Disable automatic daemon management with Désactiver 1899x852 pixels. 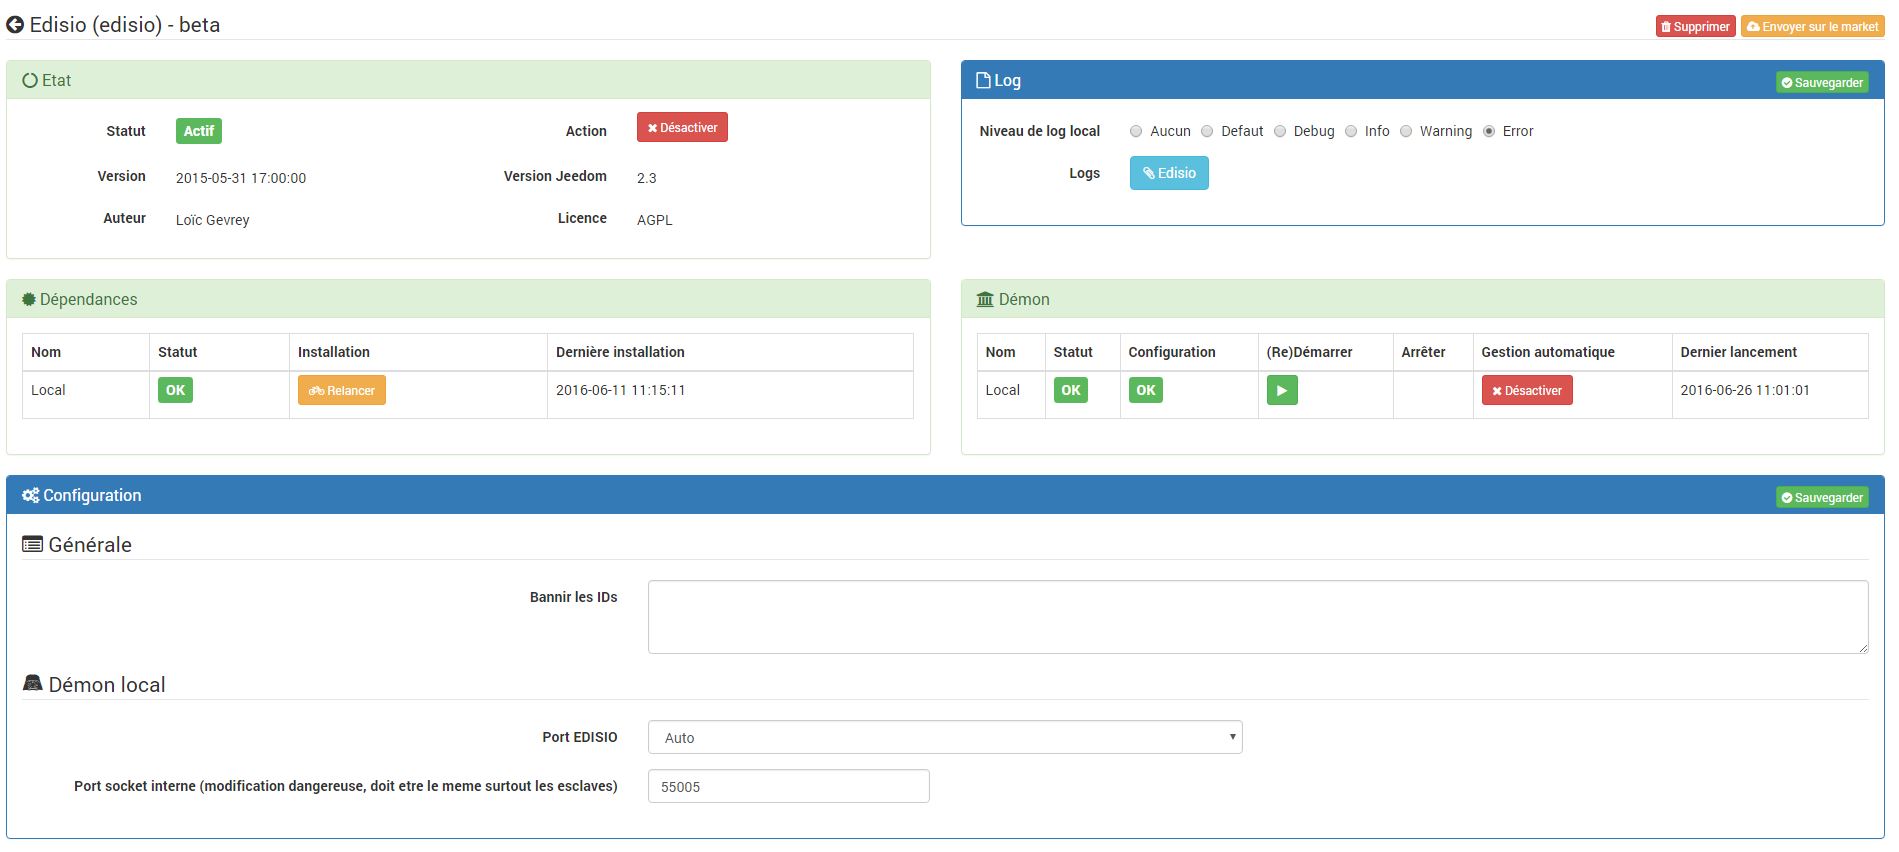click(x=1527, y=391)
